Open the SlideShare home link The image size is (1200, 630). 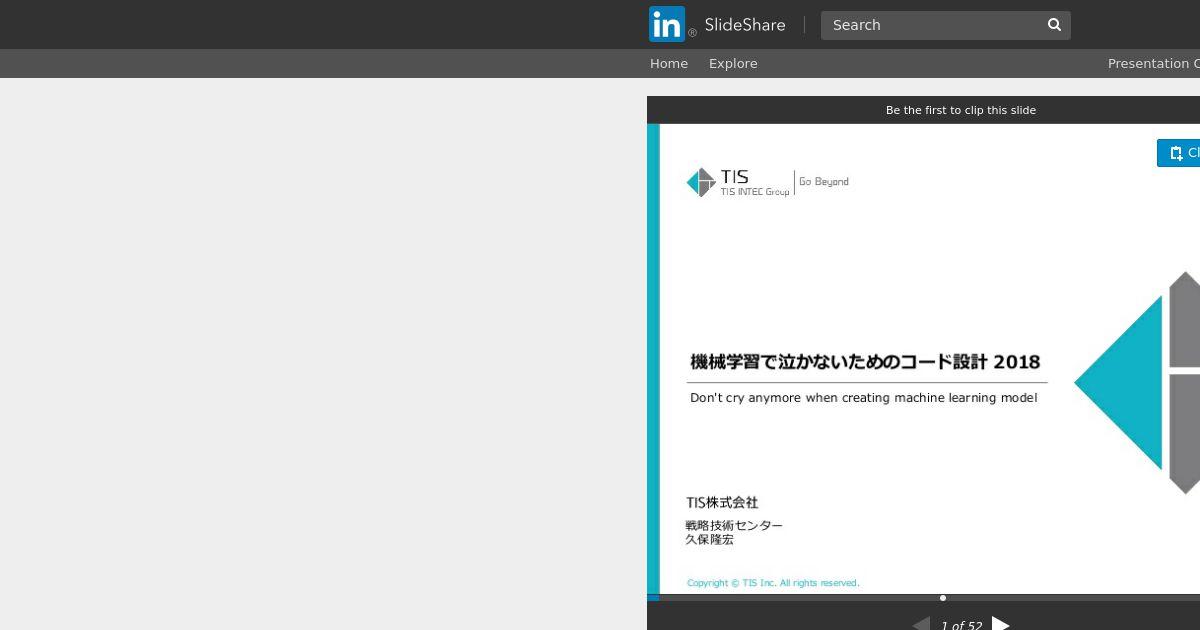click(745, 25)
